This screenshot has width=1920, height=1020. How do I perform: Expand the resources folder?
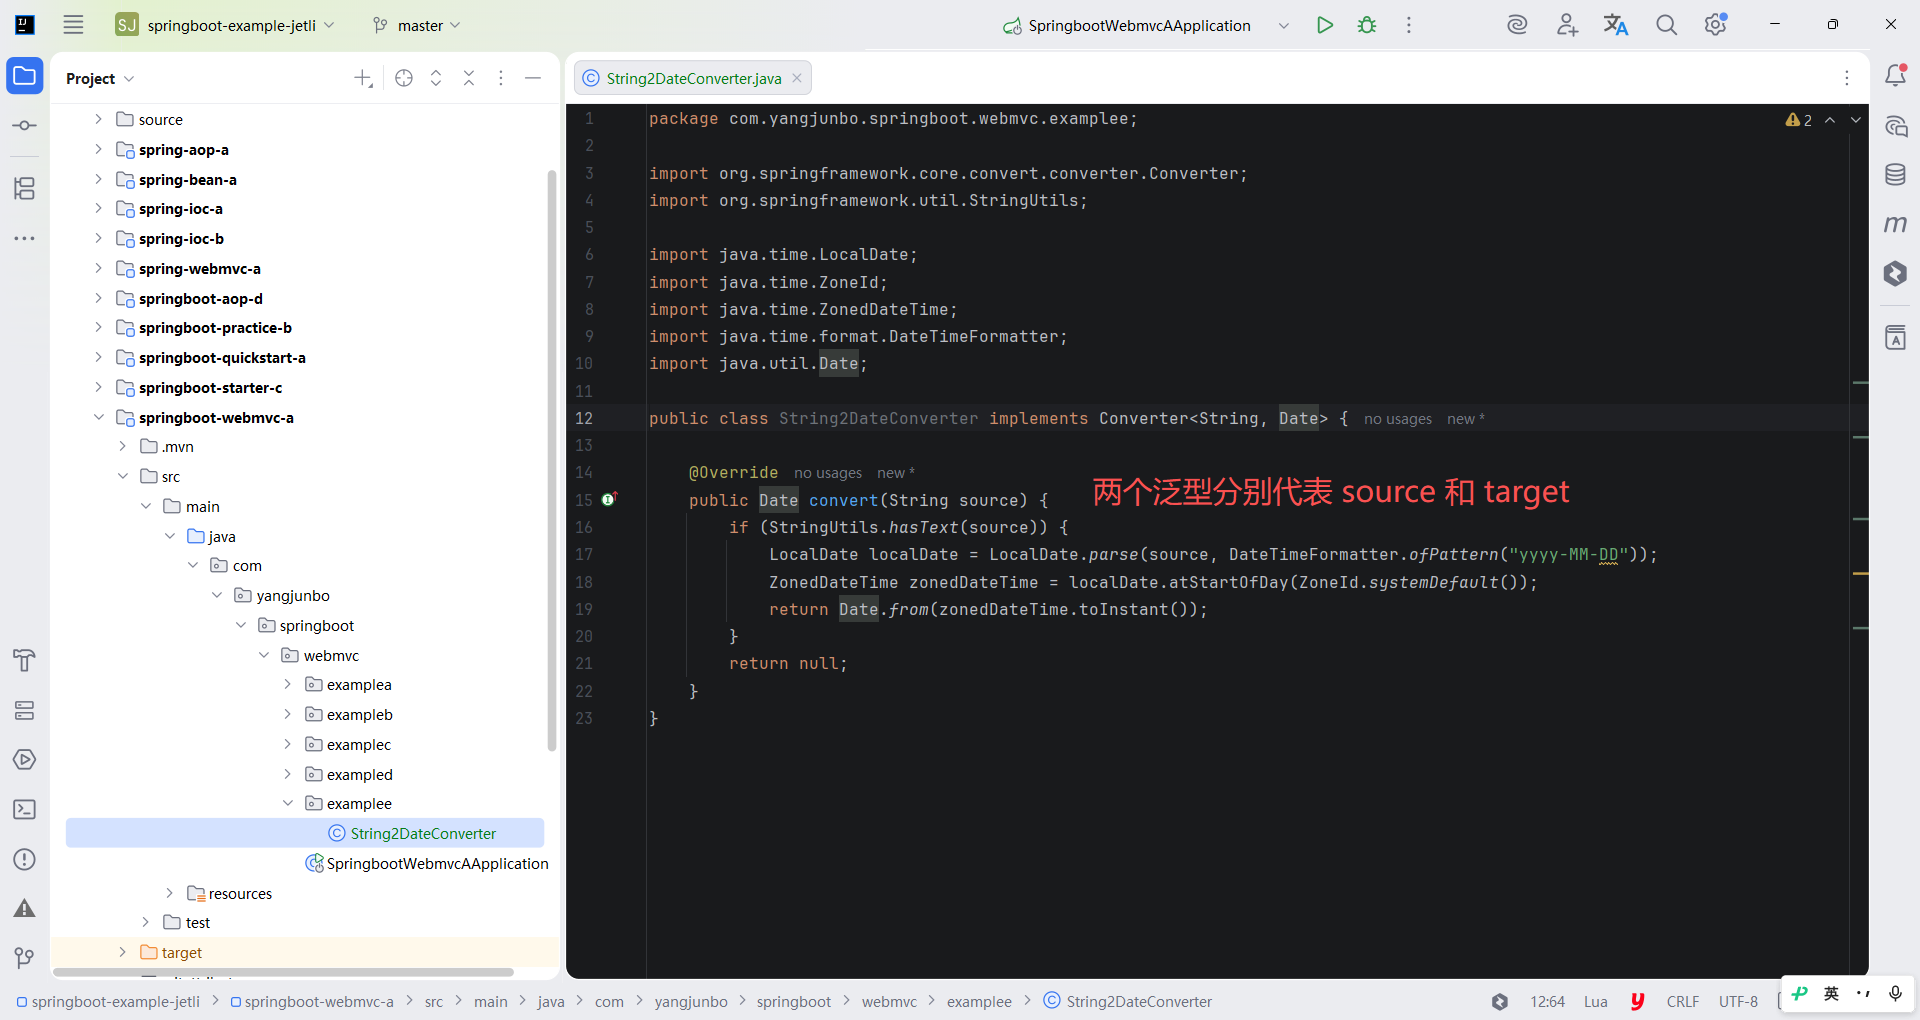tap(169, 893)
